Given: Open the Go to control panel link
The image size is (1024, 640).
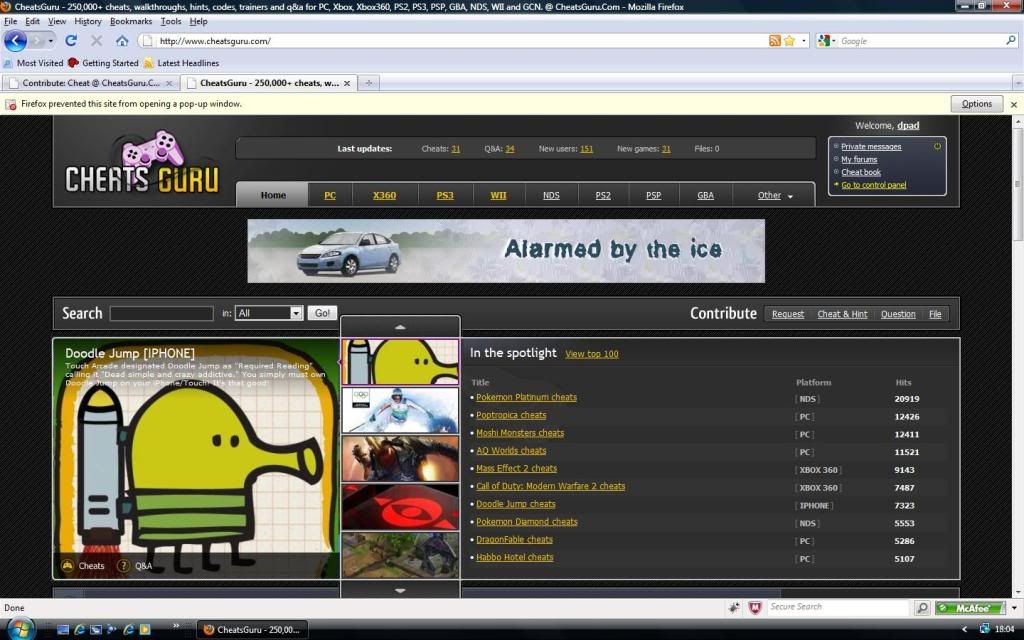Looking at the screenshot, I should pos(873,185).
